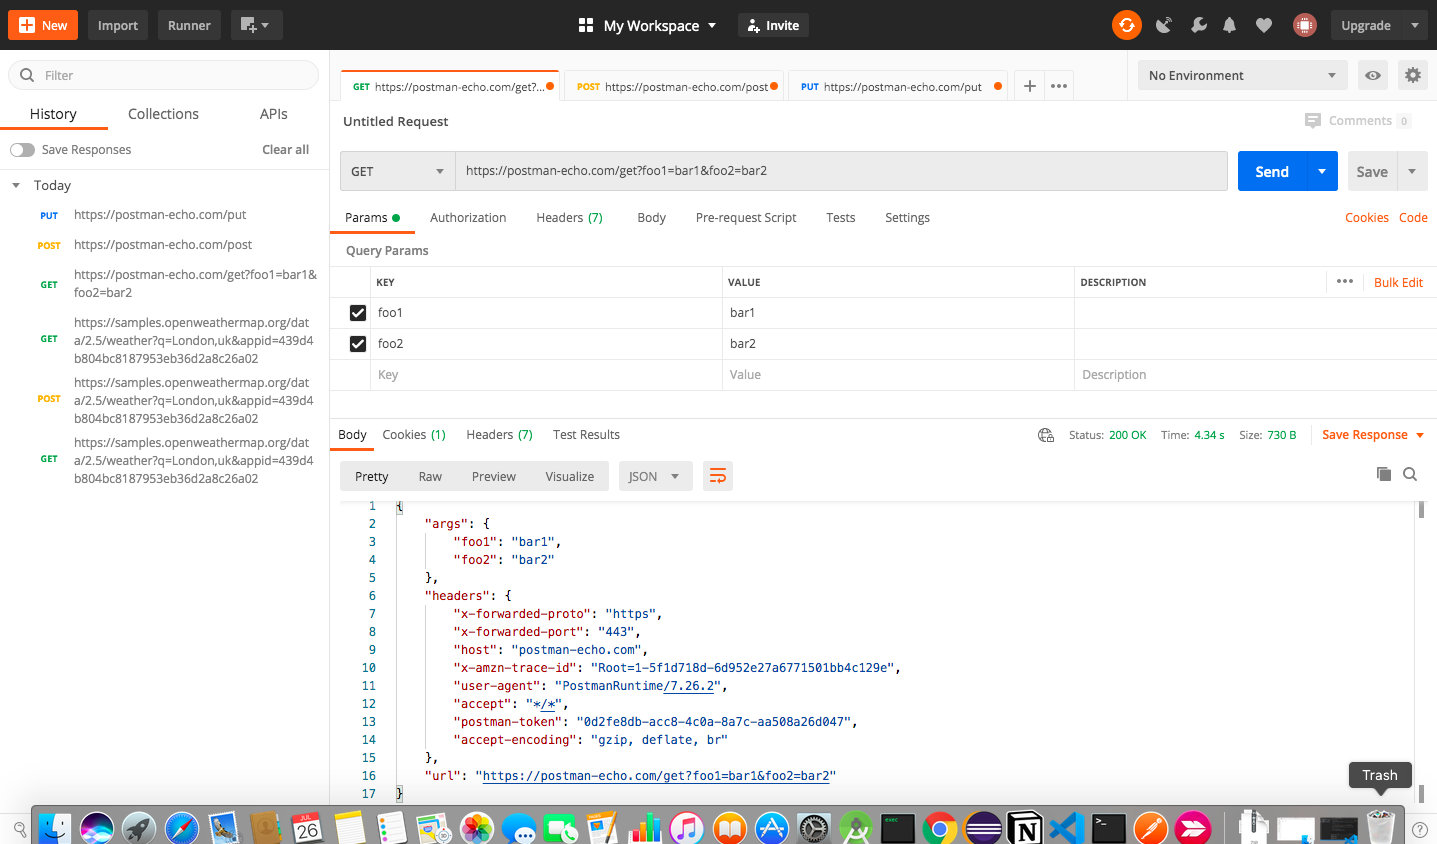
Task: Open the JSON format dropdown
Action: [x=655, y=476]
